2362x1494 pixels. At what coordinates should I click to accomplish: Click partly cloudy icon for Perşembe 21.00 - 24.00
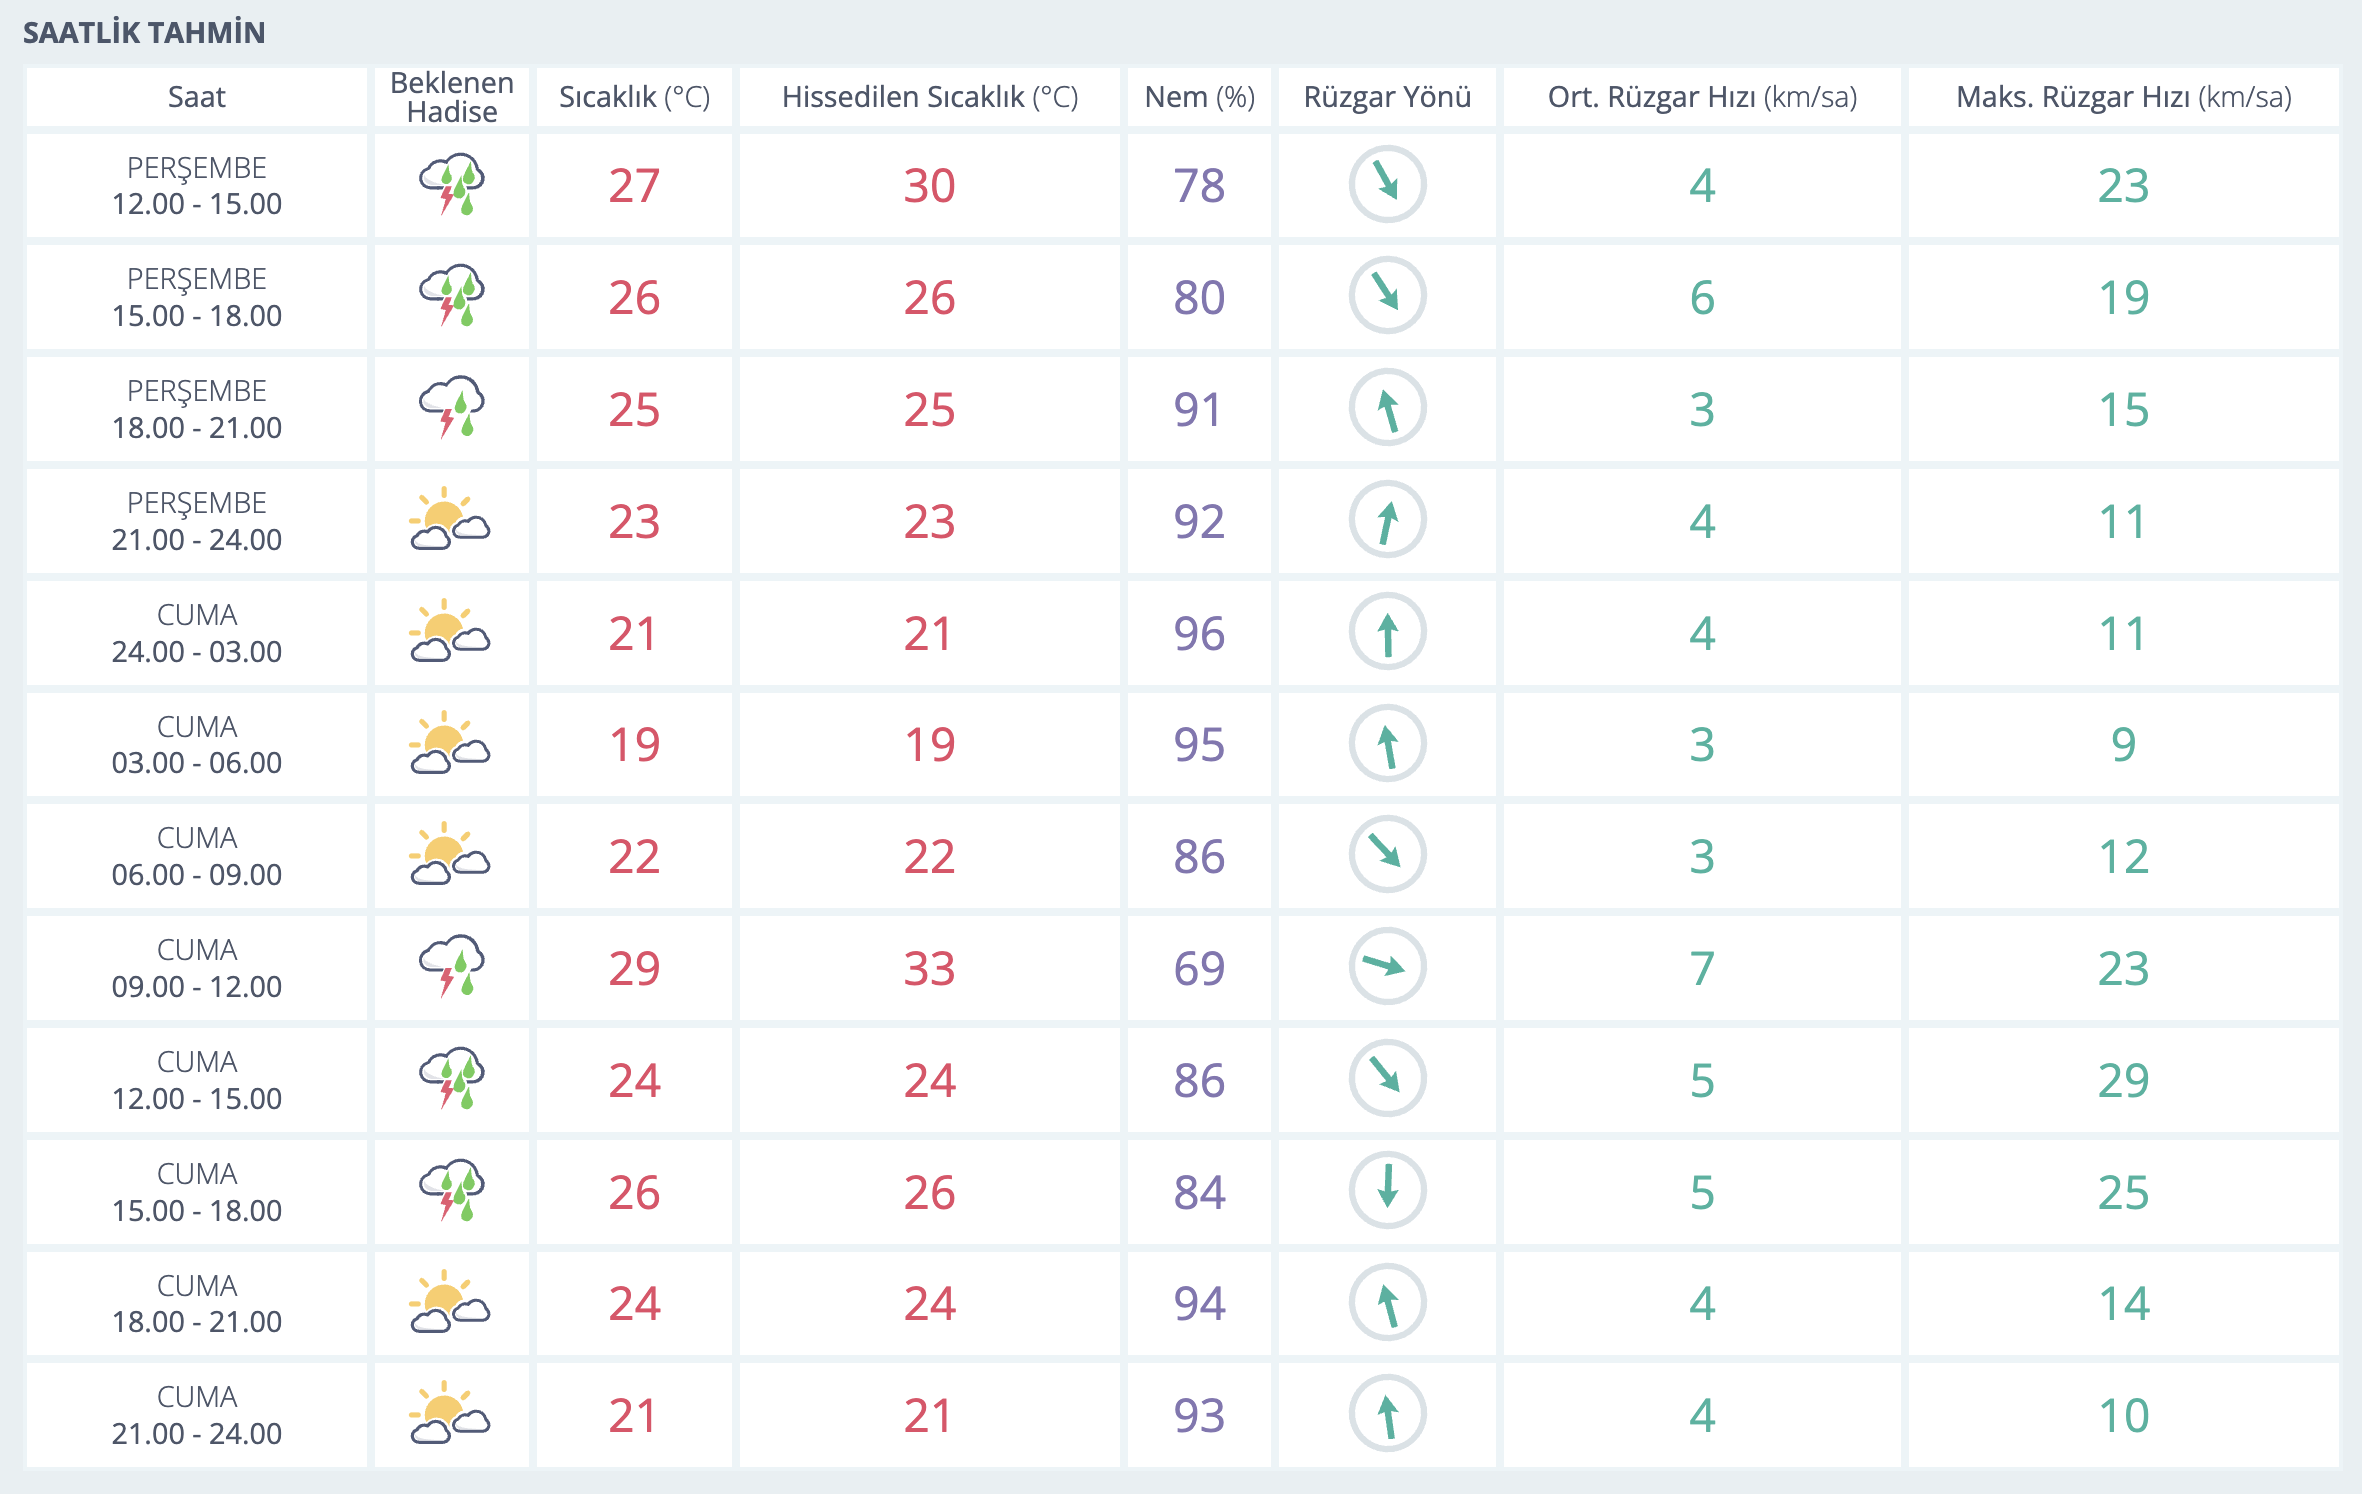coord(450,521)
